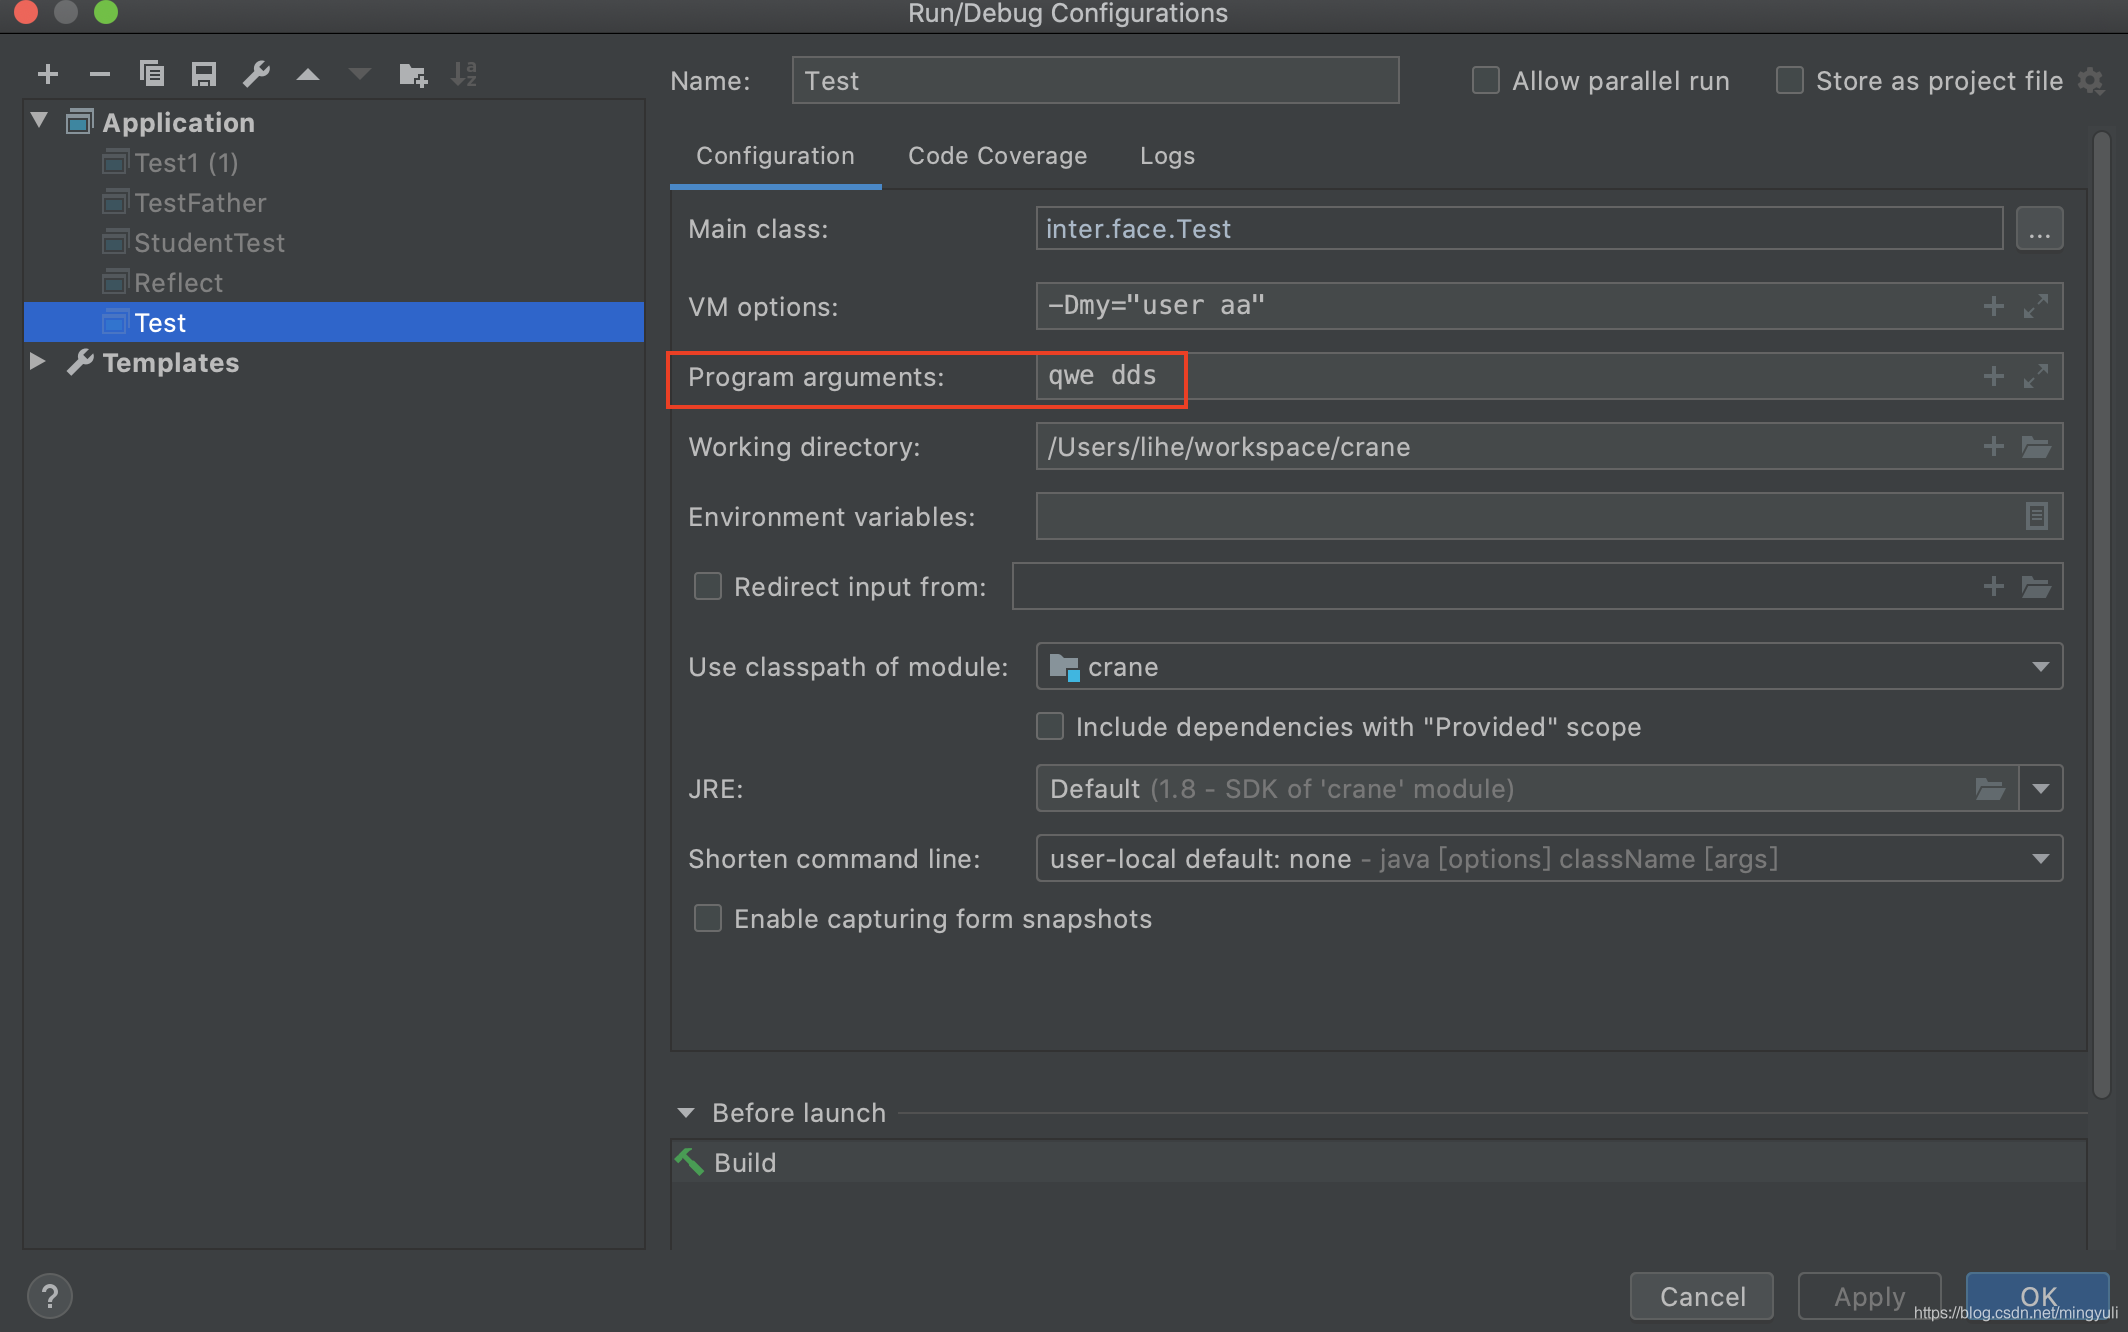
Task: Expand the Templates tree node
Action: (x=37, y=362)
